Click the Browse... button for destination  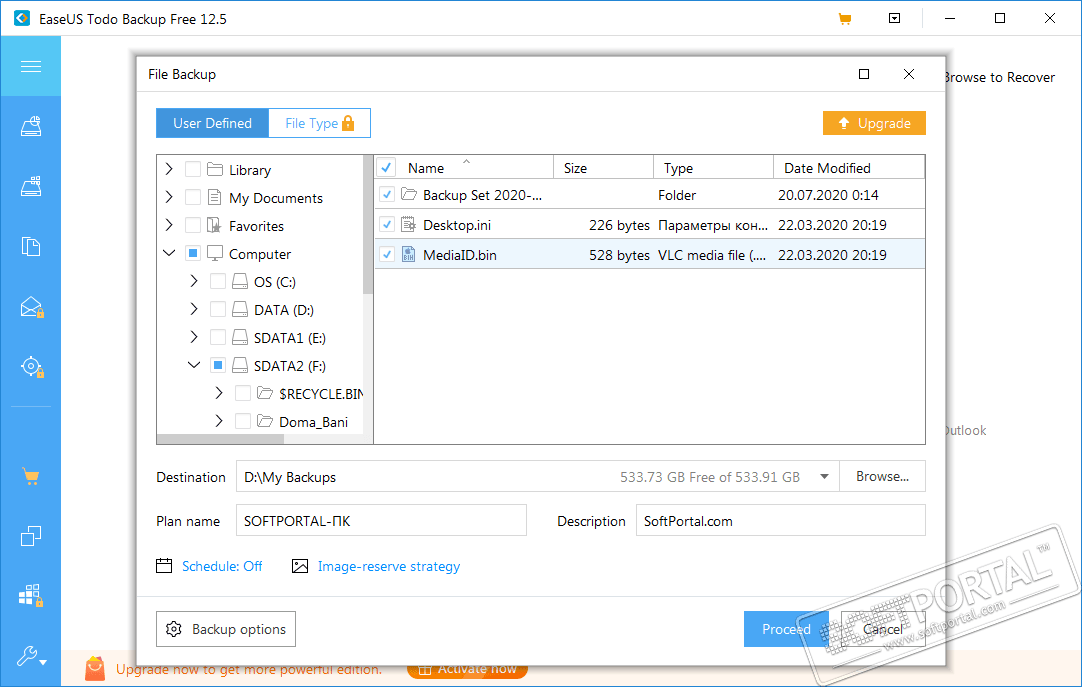point(882,477)
